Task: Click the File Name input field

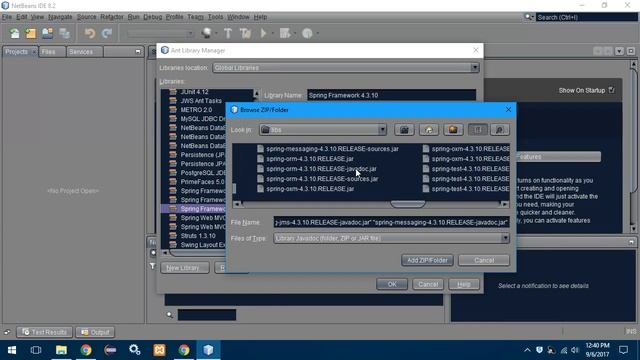Action: (391, 222)
